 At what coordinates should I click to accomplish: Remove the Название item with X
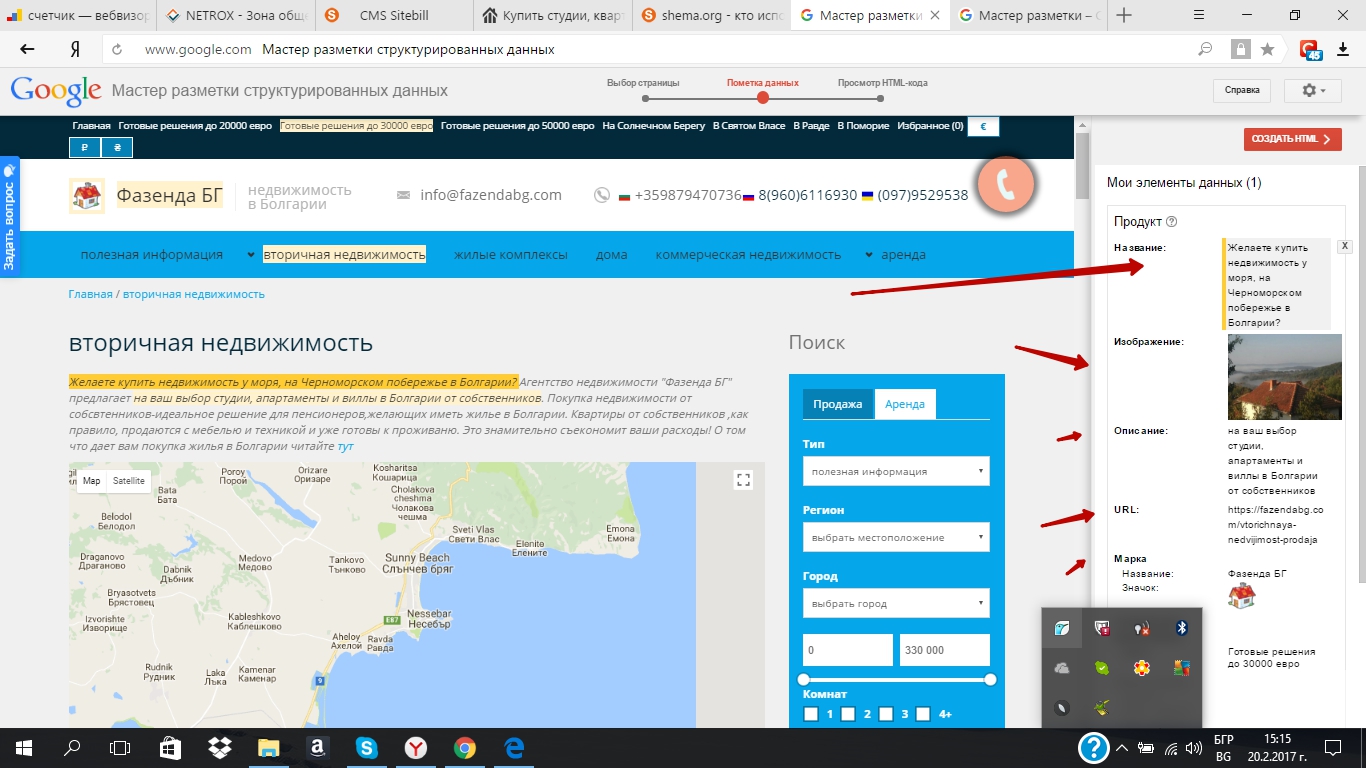(x=1345, y=246)
